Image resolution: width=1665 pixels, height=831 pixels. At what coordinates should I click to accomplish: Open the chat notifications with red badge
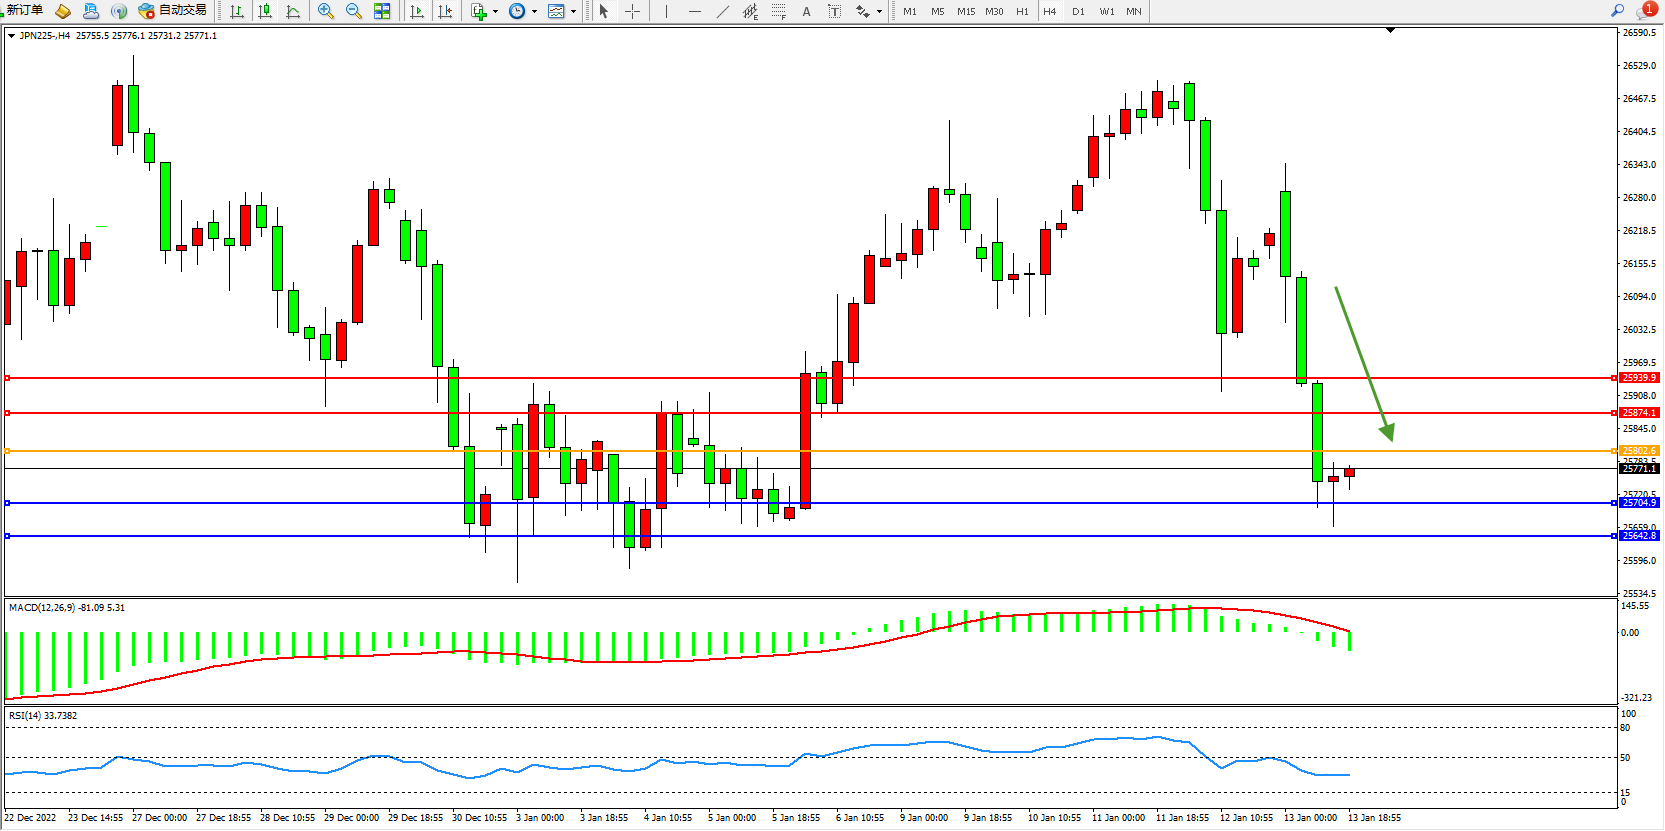pyautogui.click(x=1645, y=10)
